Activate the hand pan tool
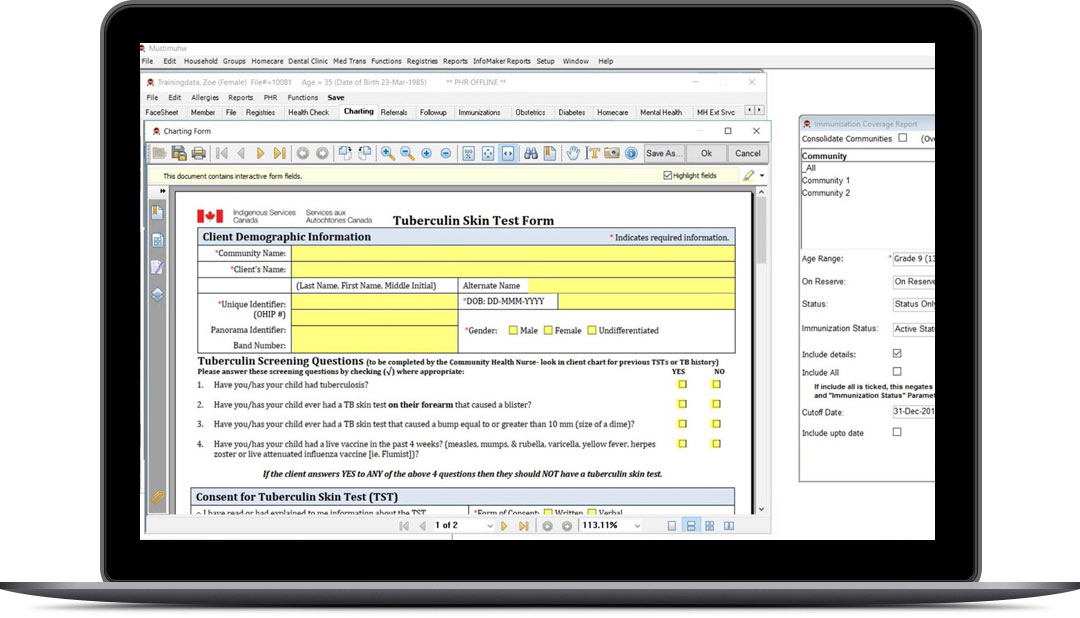This screenshot has height=618, width=1080. click(x=573, y=153)
